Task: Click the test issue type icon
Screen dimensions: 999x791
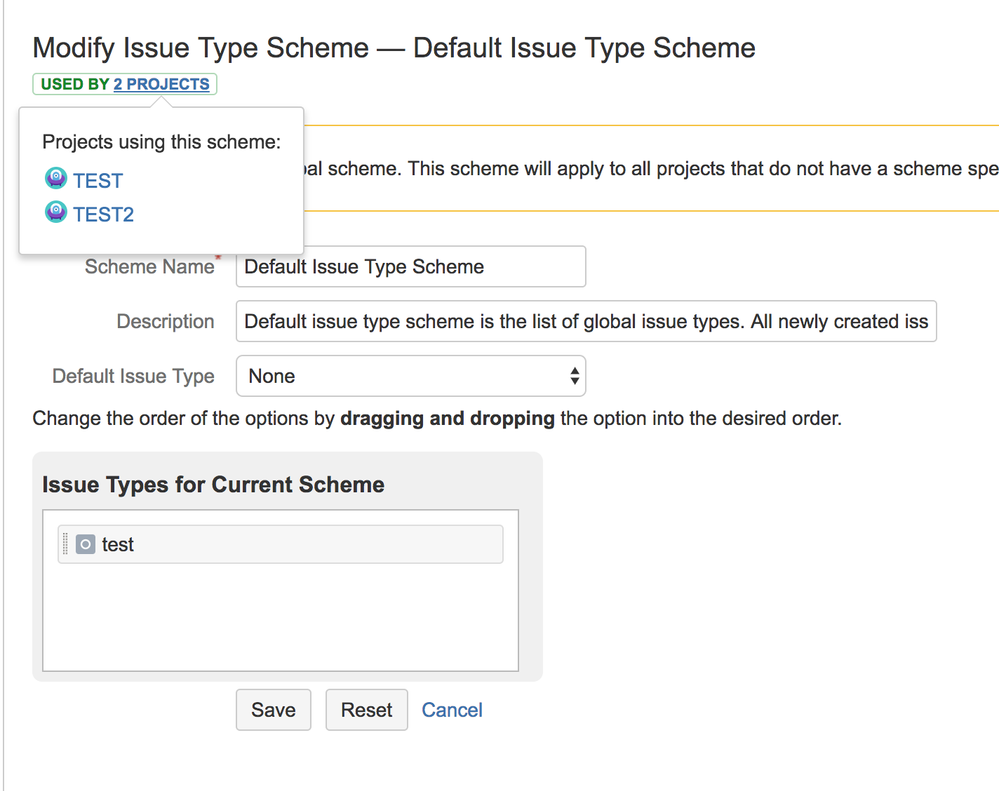Action: (86, 545)
